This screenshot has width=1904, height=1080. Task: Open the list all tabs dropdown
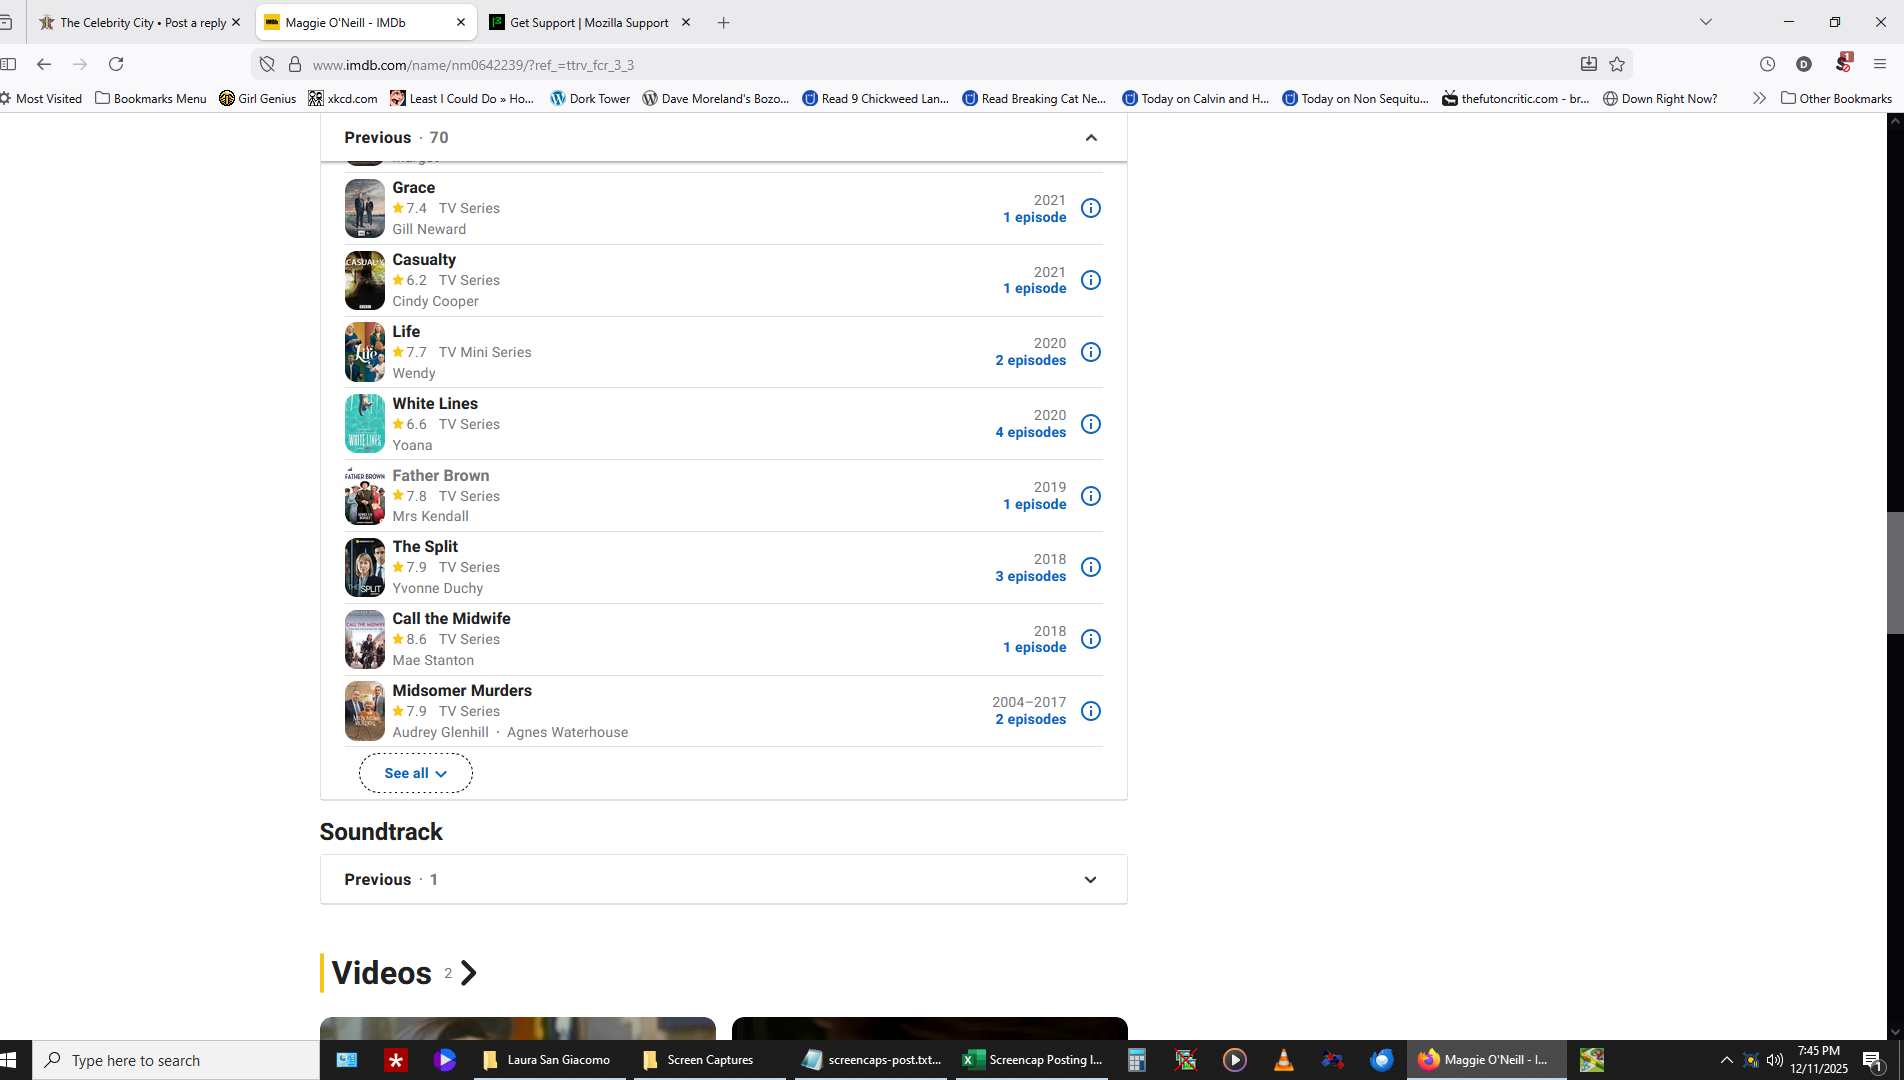pyautogui.click(x=1706, y=22)
